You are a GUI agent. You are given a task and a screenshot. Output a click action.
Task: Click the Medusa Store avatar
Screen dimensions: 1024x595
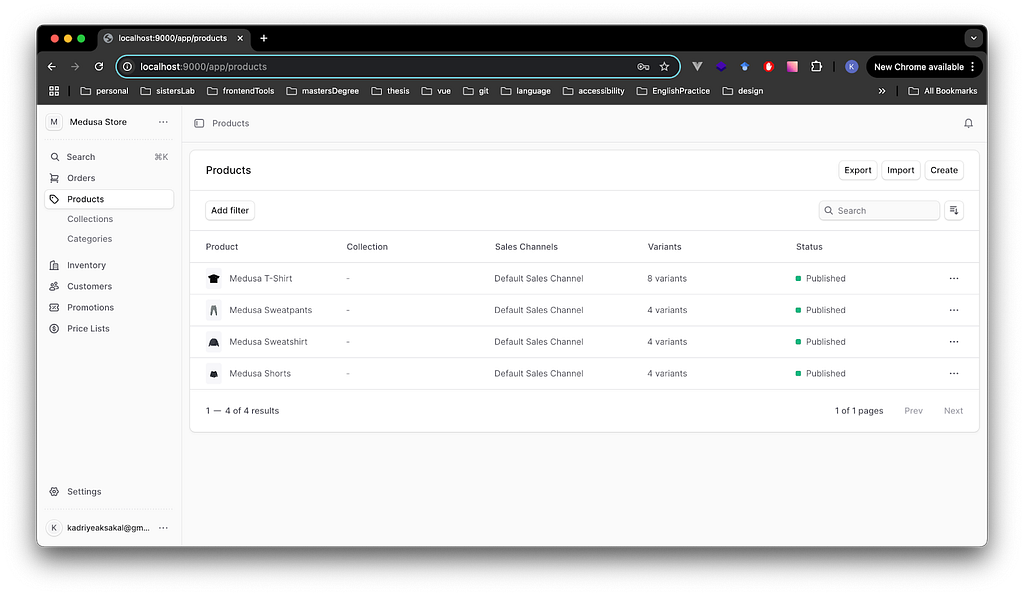54,122
